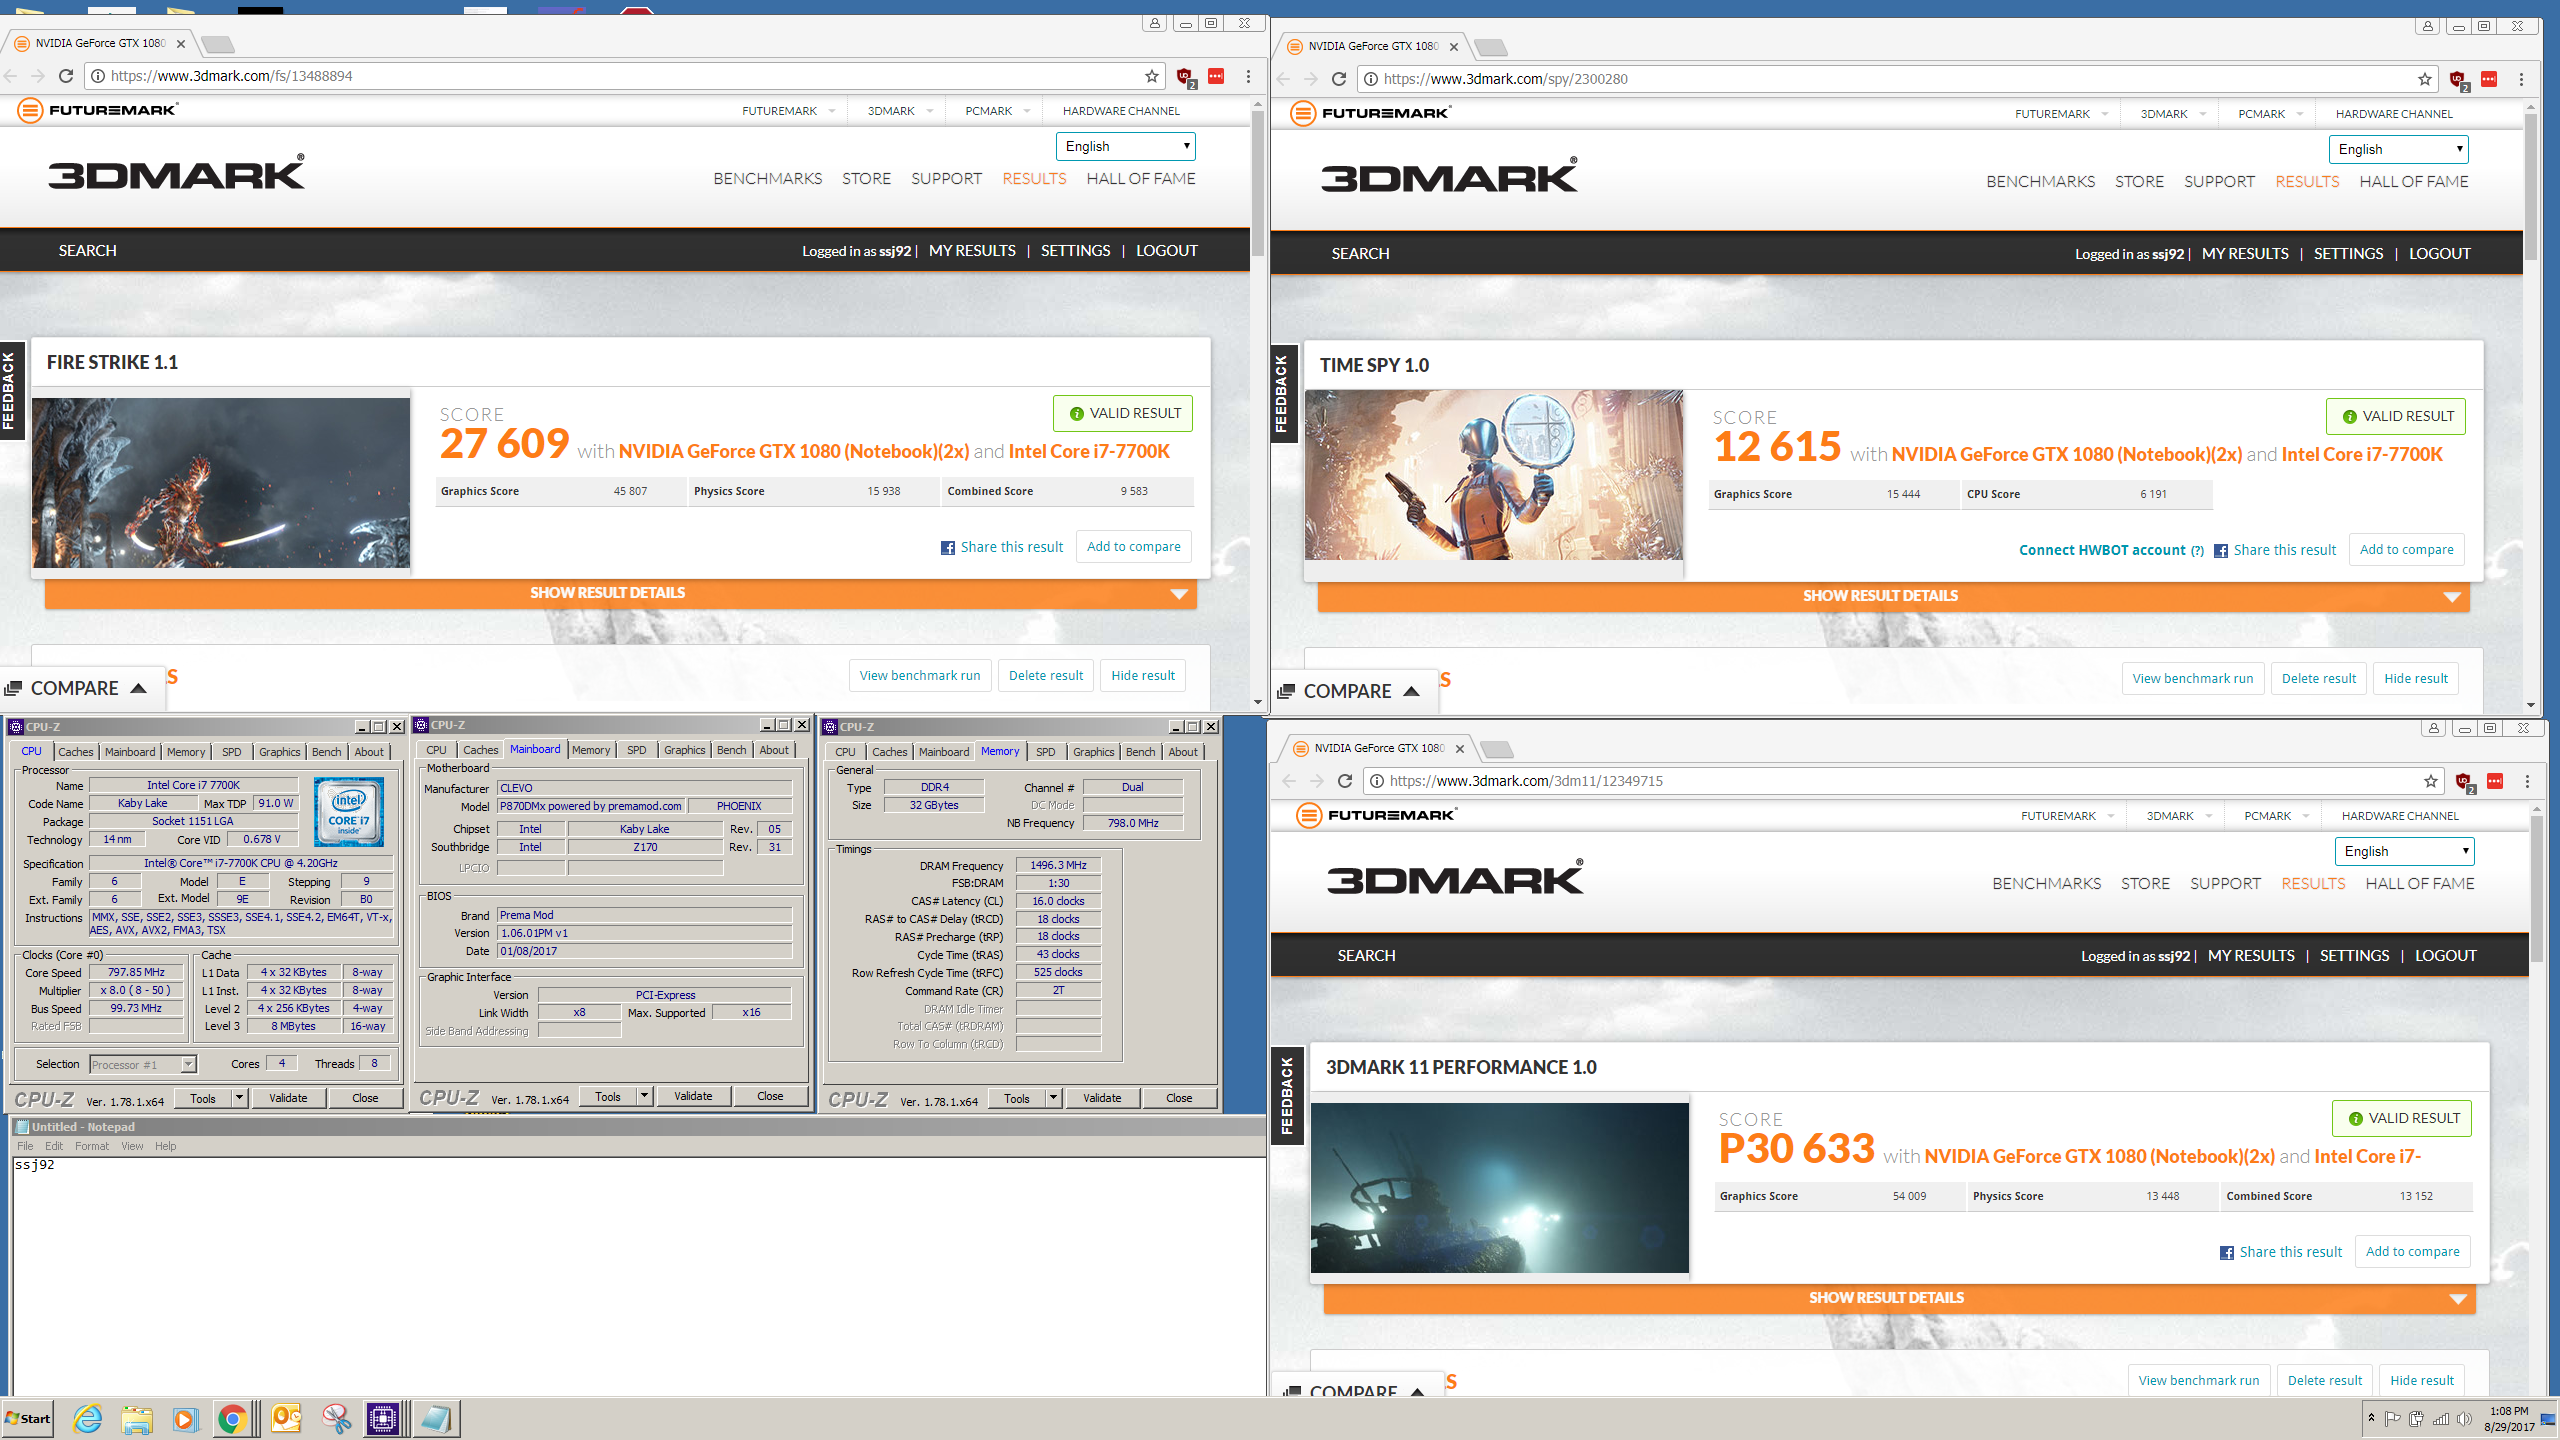
Task: Click Add to compare for the 3DMark 11 result
Action: tap(2412, 1251)
